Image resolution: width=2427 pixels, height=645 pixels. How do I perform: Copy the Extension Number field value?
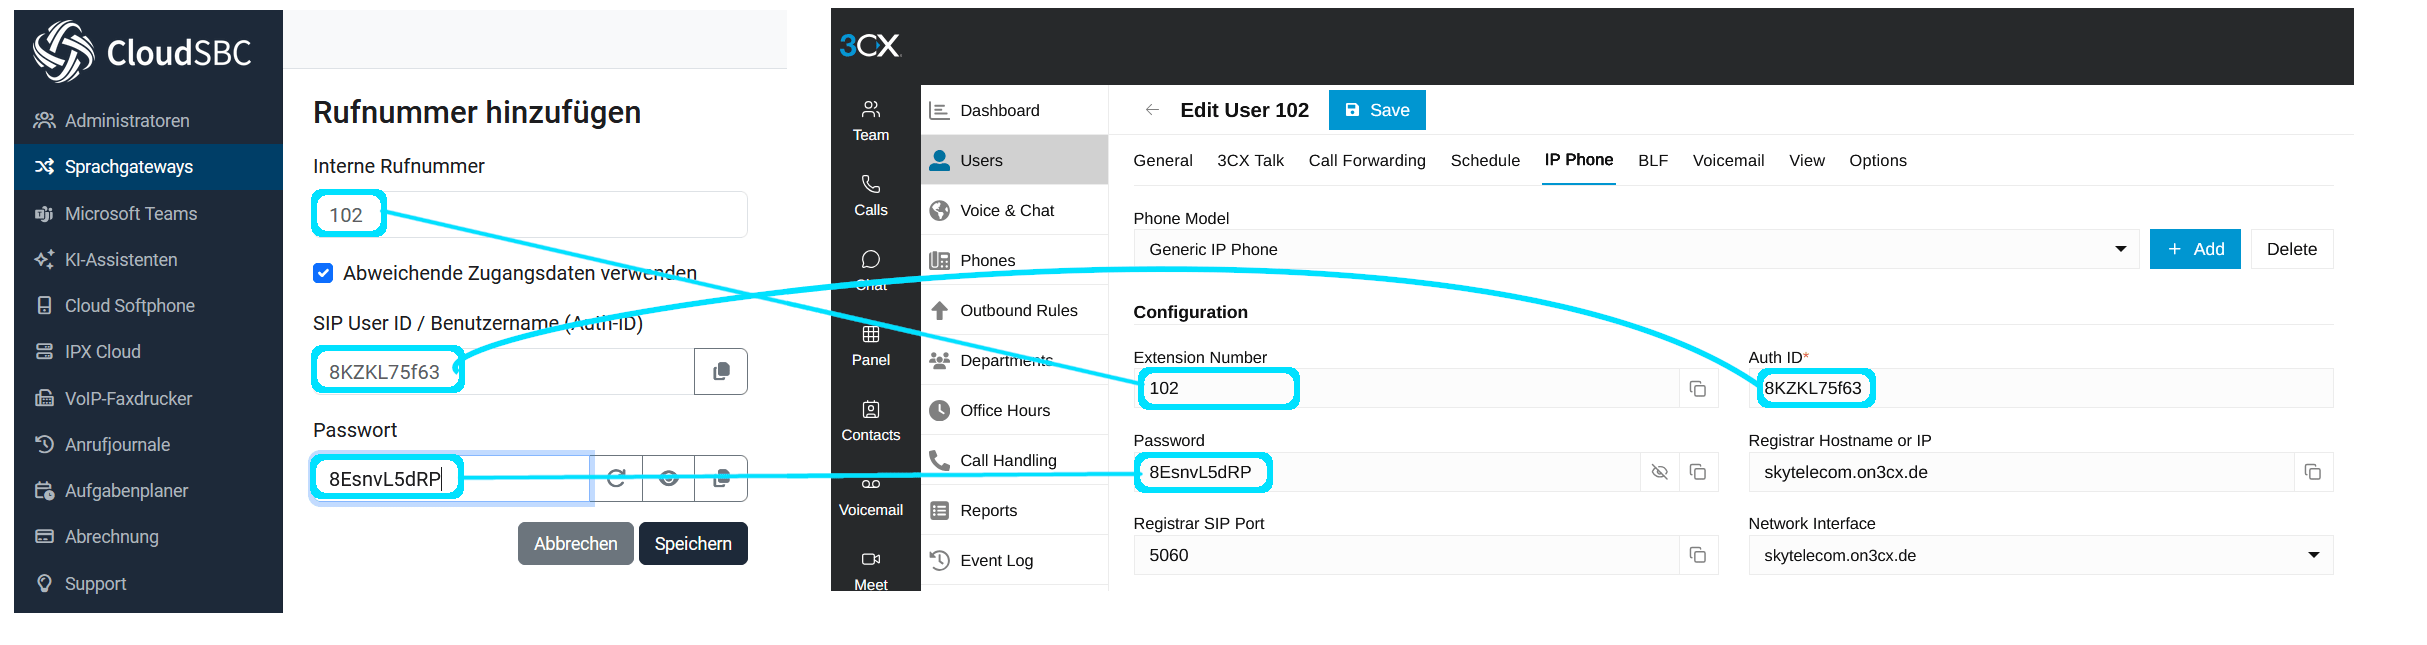(x=1697, y=389)
